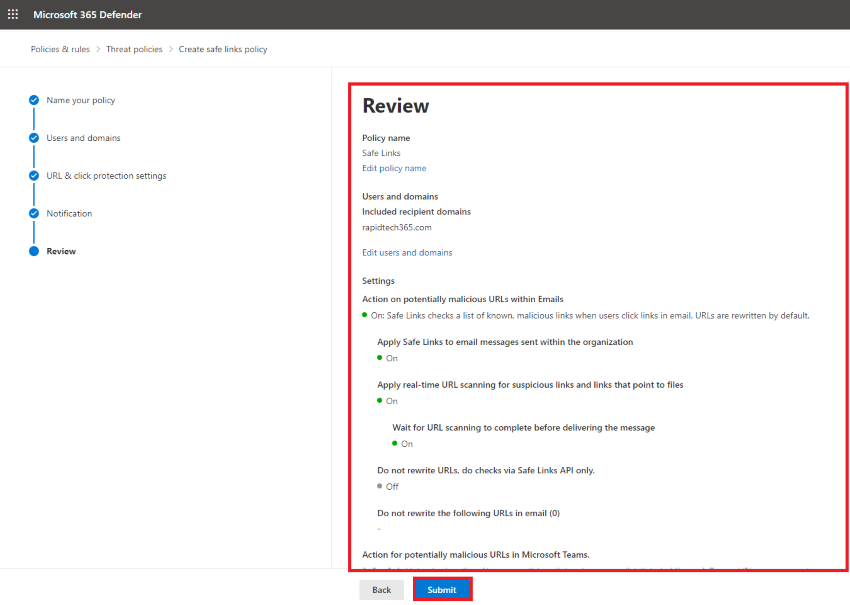Click Apply Safe Links to email messages label
The image size is (850, 605).
(x=505, y=342)
